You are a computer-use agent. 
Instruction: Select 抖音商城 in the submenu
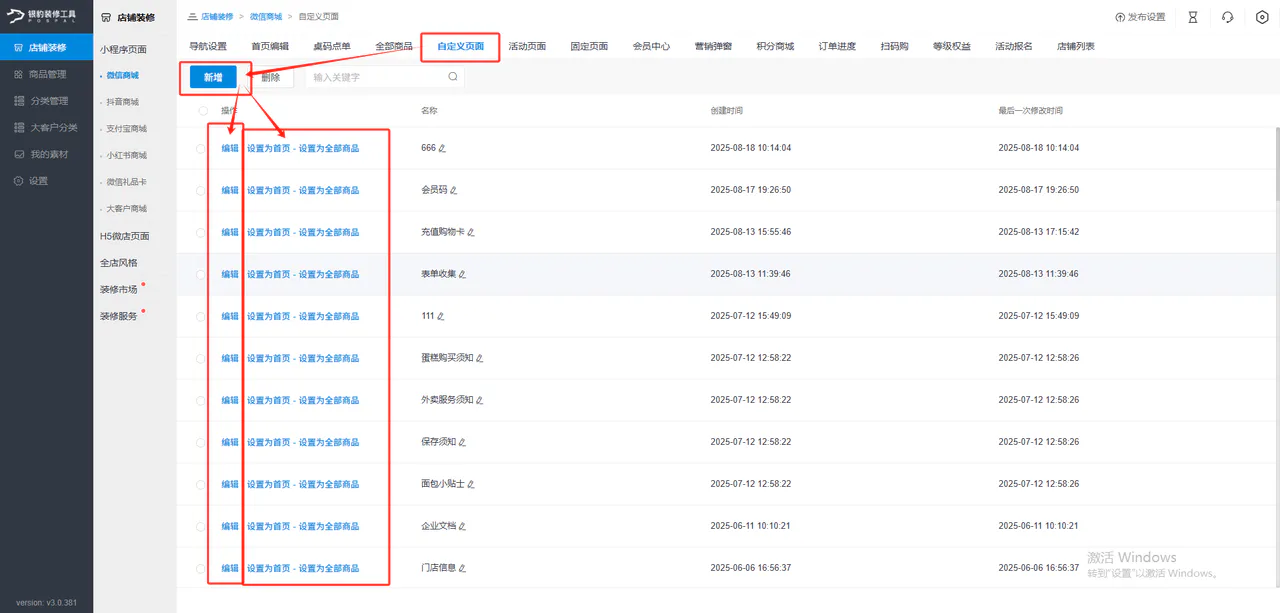click(123, 102)
